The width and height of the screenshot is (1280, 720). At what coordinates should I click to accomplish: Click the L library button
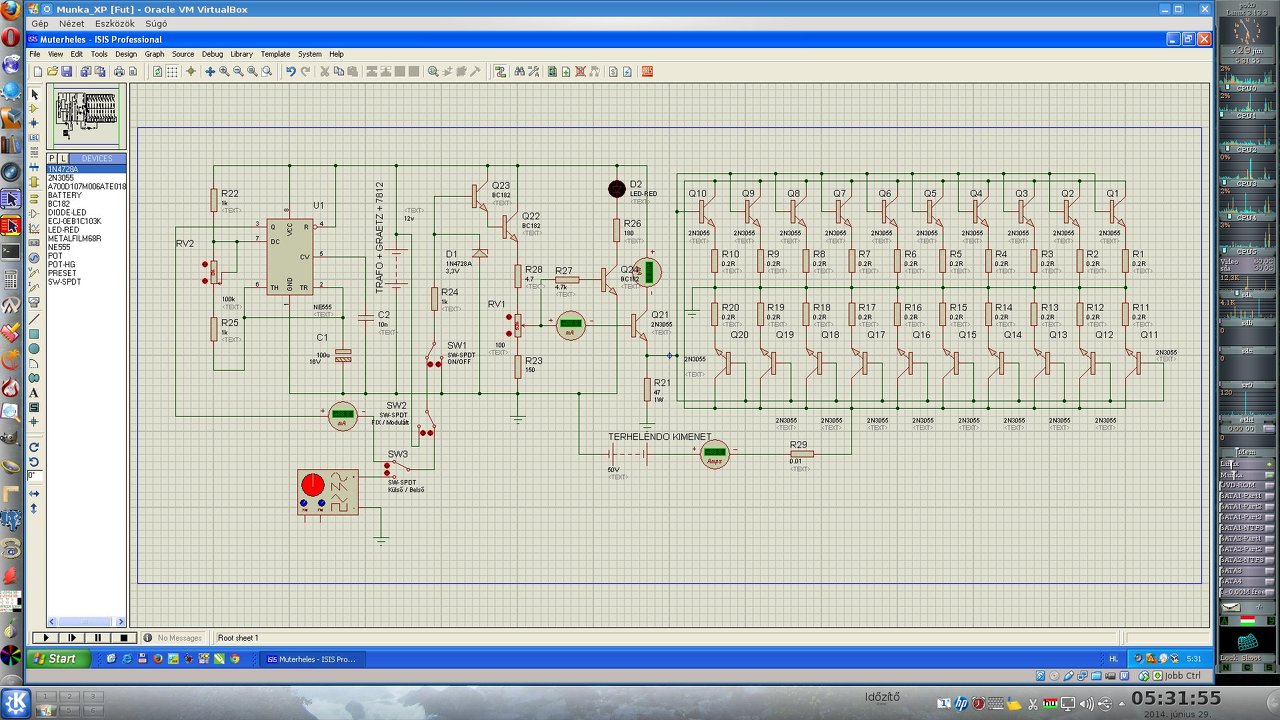[63, 158]
